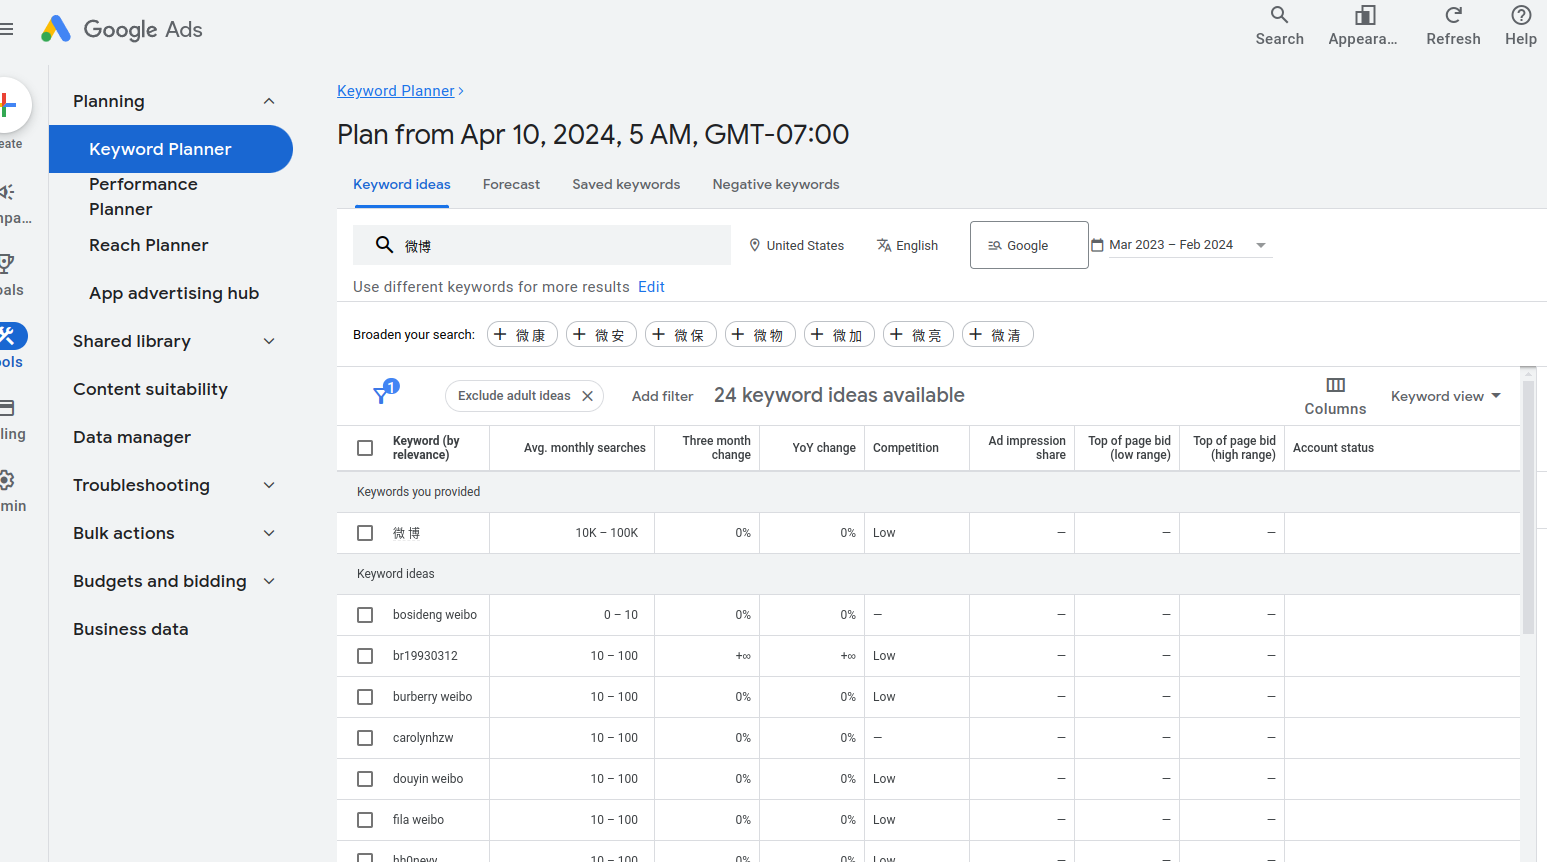The image size is (1547, 862).
Task: Add broadened keyword 微清
Action: click(x=997, y=335)
